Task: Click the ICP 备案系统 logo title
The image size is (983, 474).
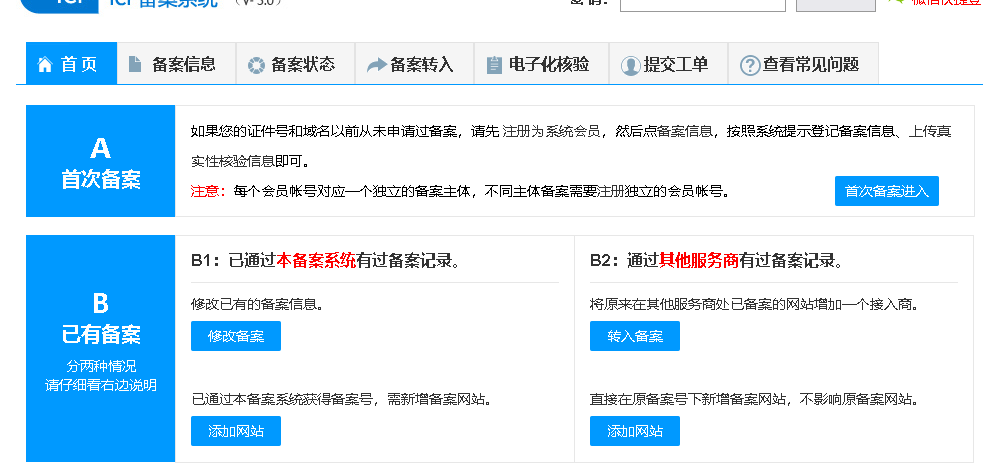Action: (x=160, y=4)
